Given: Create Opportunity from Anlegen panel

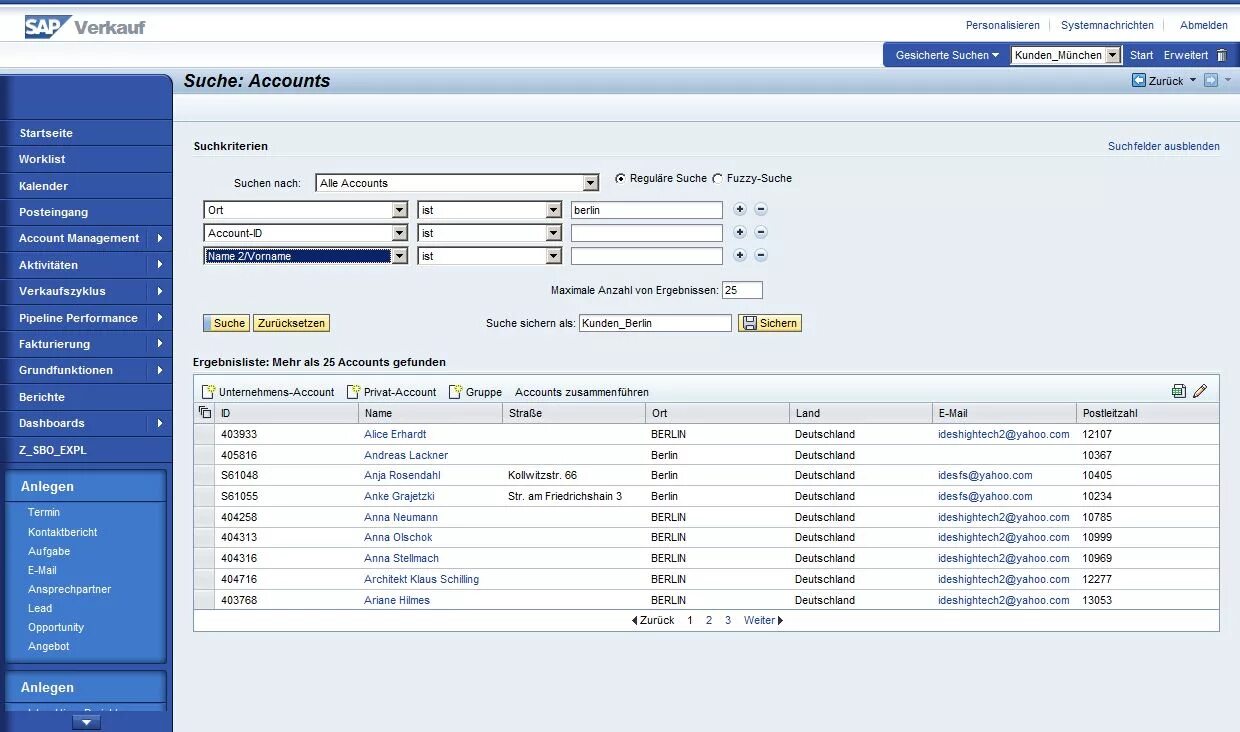Looking at the screenshot, I should [56, 627].
